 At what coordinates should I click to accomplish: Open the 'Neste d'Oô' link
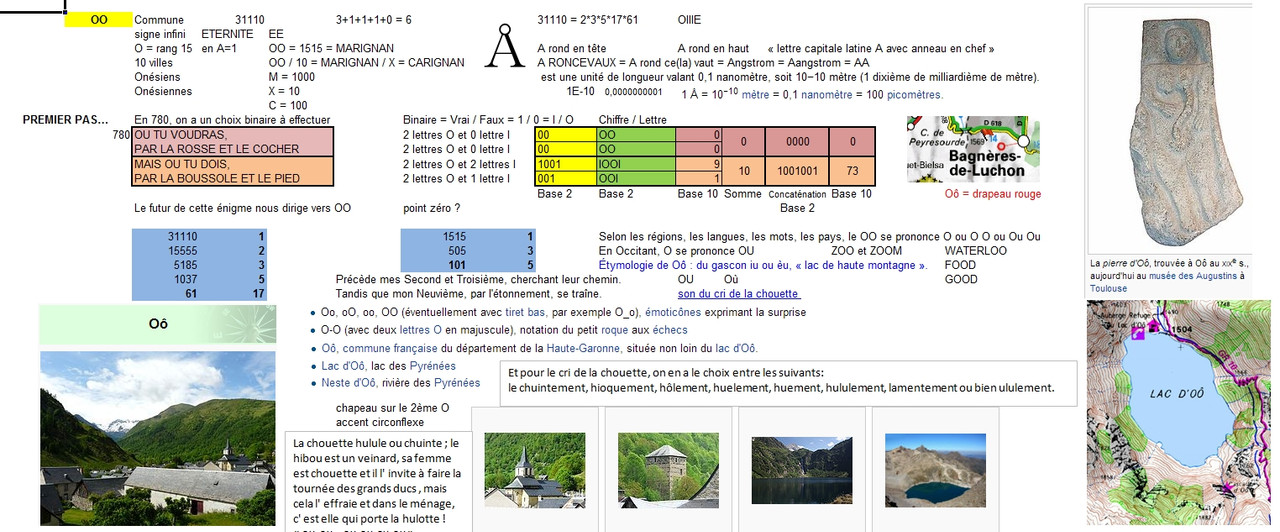(x=351, y=384)
